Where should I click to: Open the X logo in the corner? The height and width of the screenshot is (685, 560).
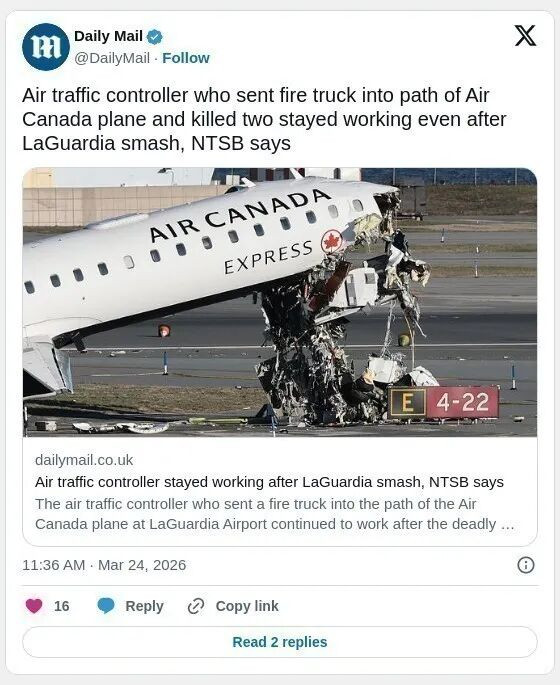525,35
